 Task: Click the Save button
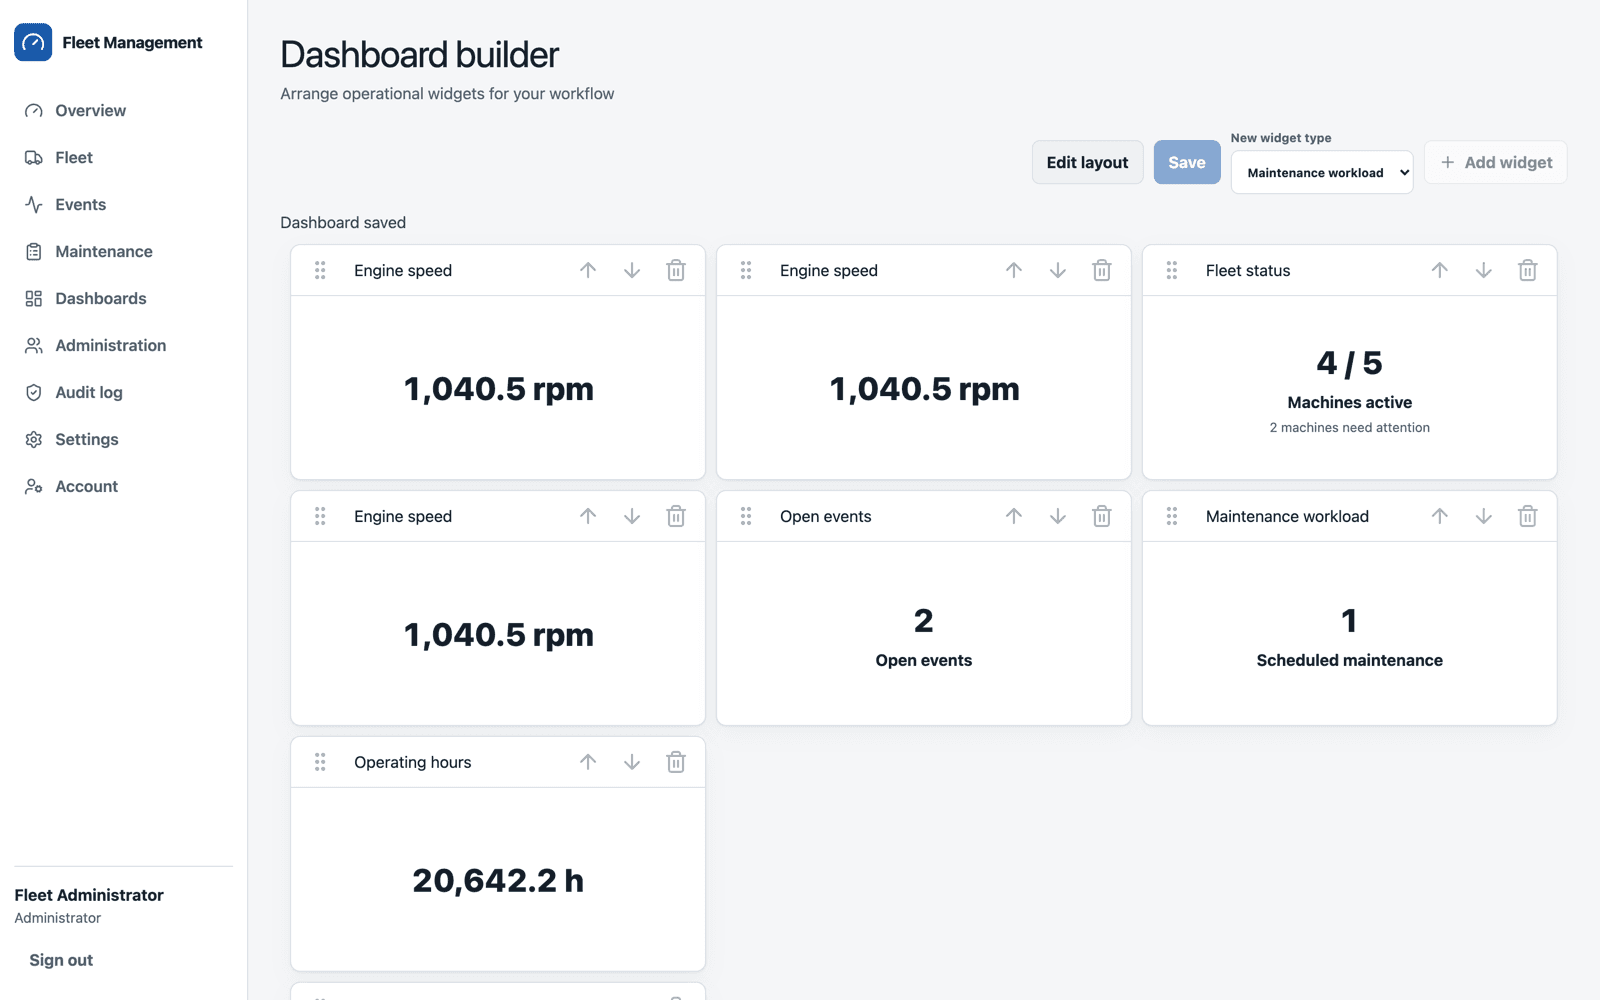coord(1187,163)
